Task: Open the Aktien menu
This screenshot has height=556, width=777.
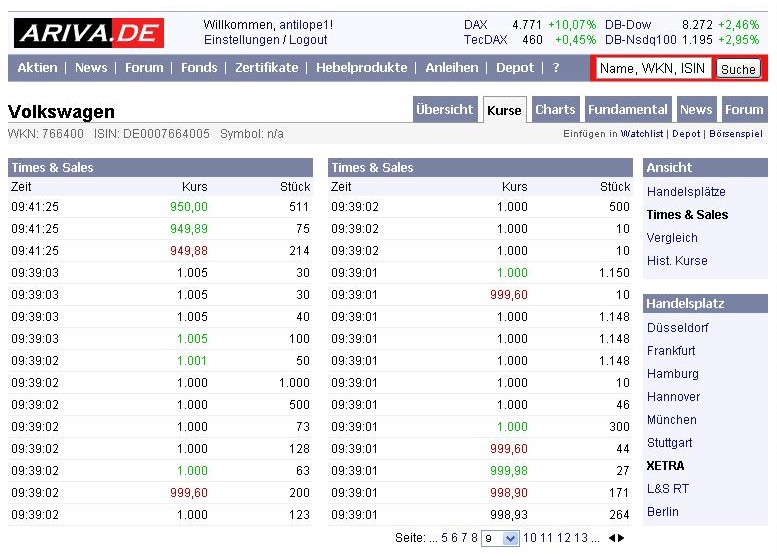Action: point(37,67)
